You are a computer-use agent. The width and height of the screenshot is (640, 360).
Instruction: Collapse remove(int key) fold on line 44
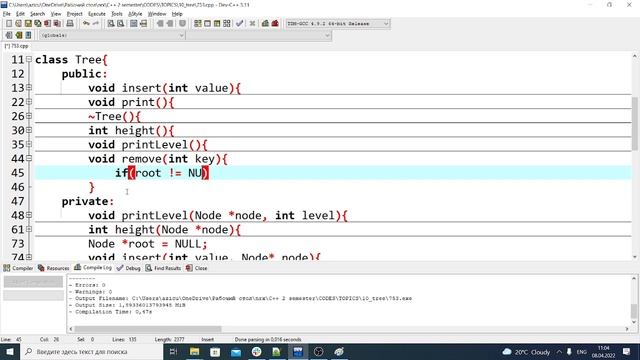click(x=29, y=158)
